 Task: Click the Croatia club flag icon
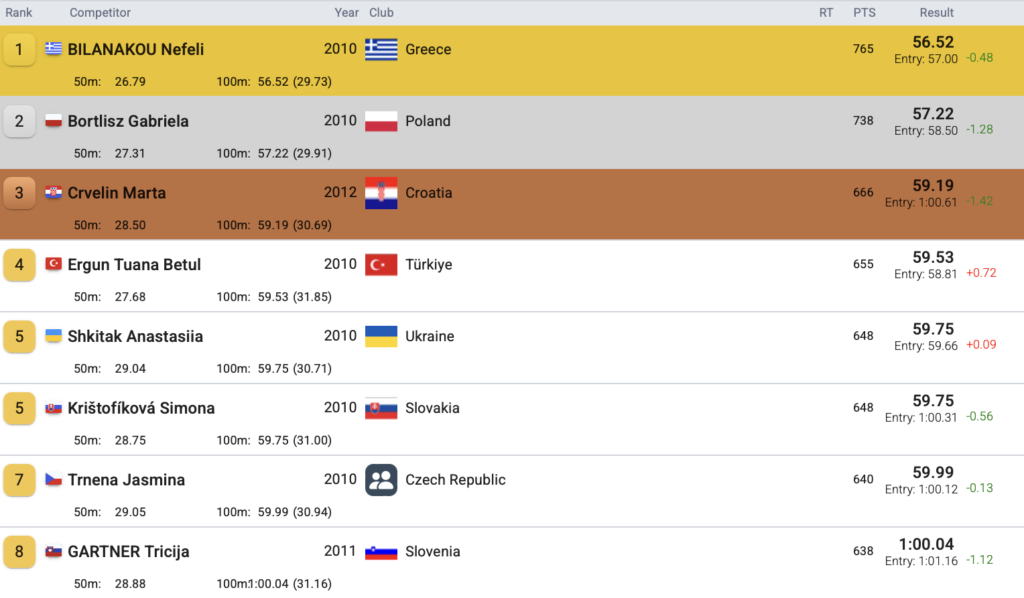381,193
